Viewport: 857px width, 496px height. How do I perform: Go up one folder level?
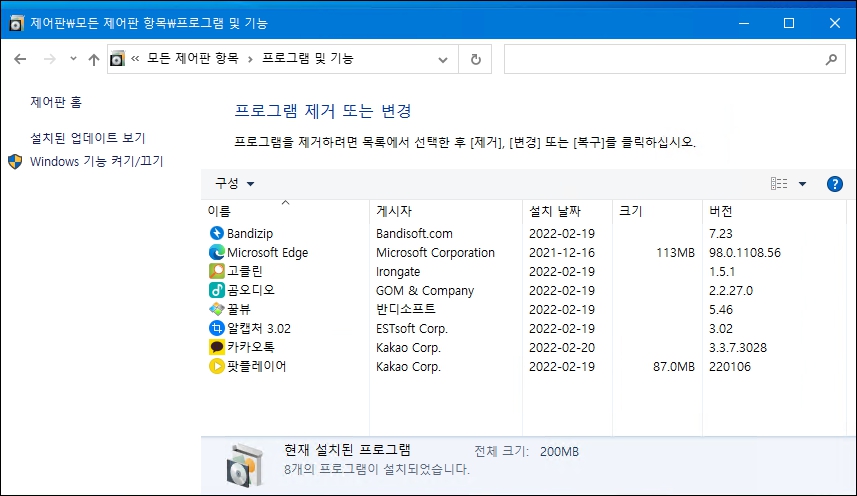(x=94, y=59)
